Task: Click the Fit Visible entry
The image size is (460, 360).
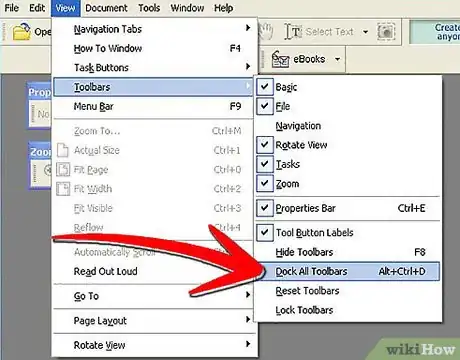Action: 153,208
